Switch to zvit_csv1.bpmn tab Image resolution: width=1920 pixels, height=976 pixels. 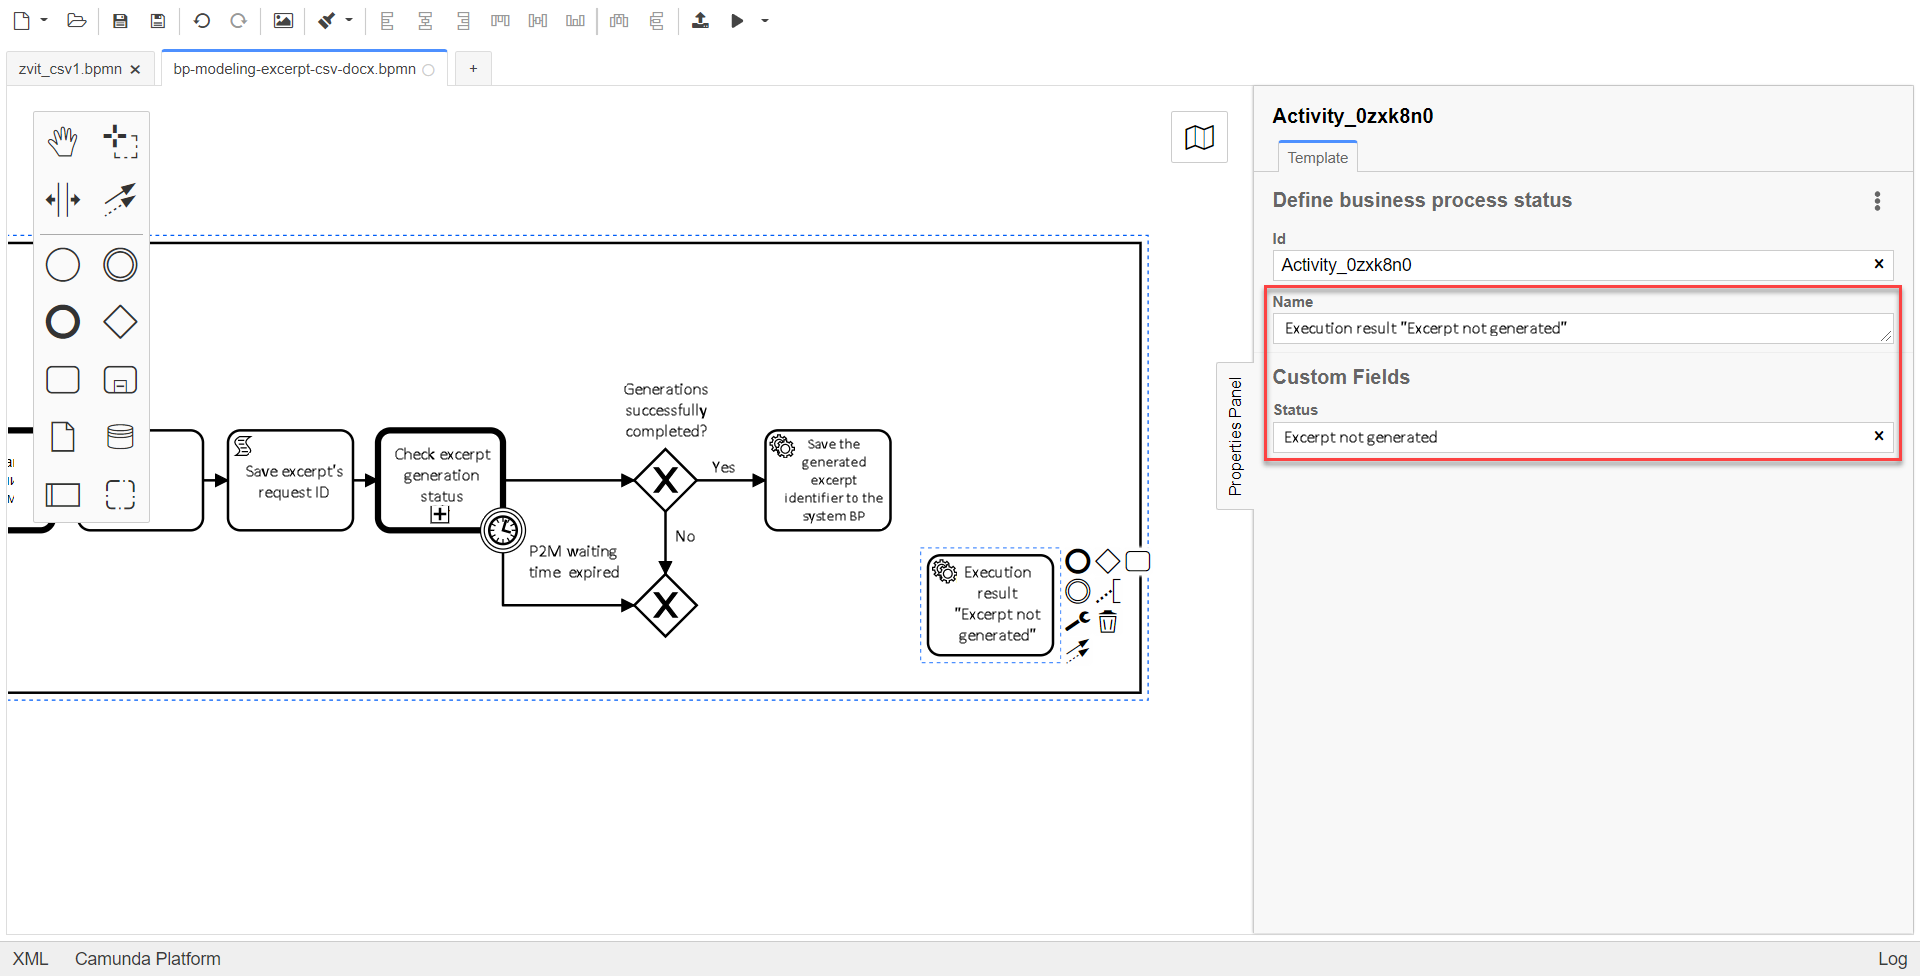click(x=70, y=69)
